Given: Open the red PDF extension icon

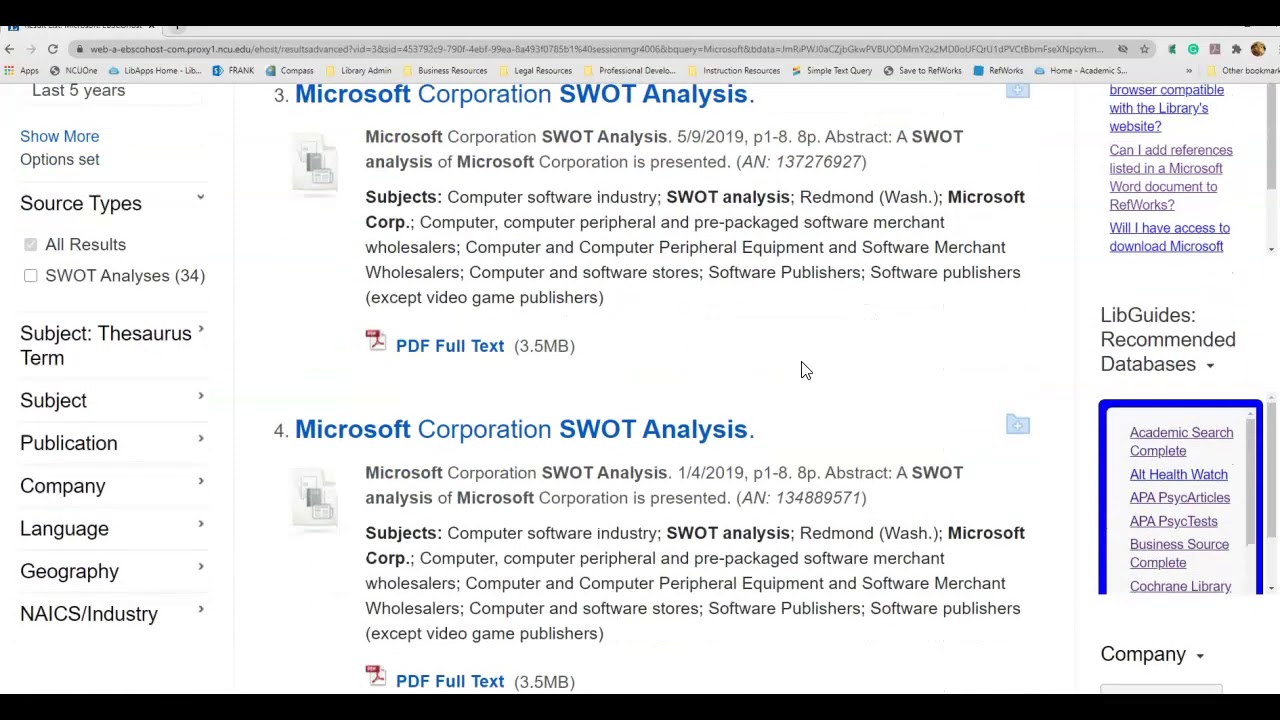Looking at the screenshot, I should coord(1215,49).
